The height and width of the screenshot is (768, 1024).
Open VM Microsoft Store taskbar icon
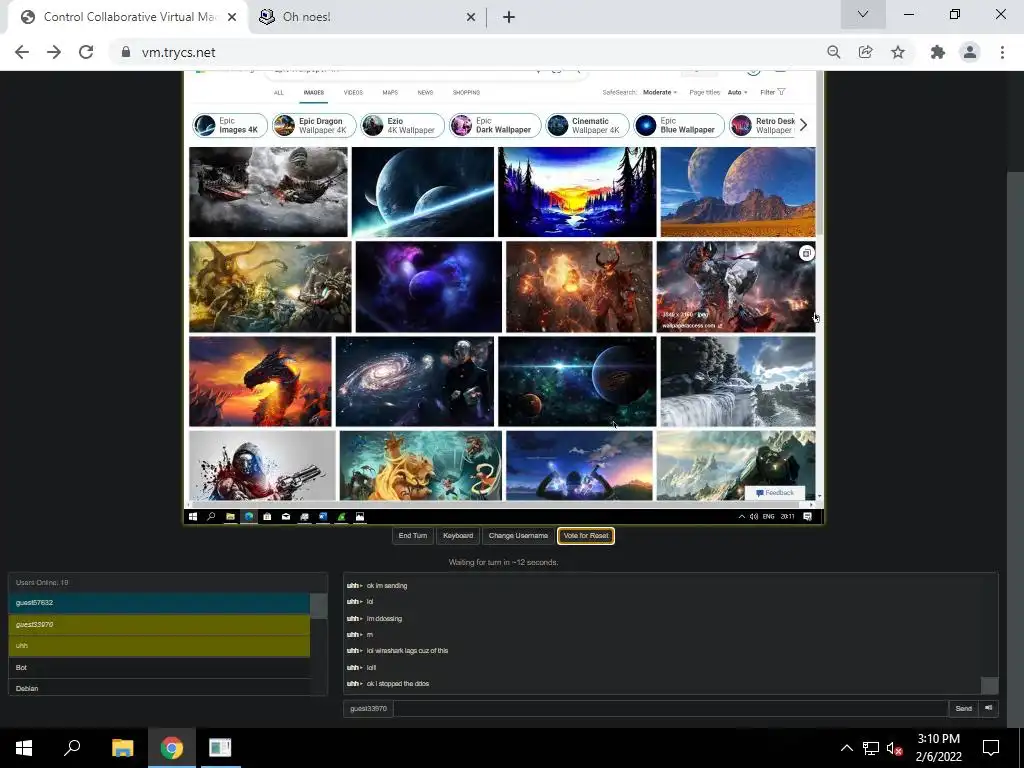[x=267, y=517]
